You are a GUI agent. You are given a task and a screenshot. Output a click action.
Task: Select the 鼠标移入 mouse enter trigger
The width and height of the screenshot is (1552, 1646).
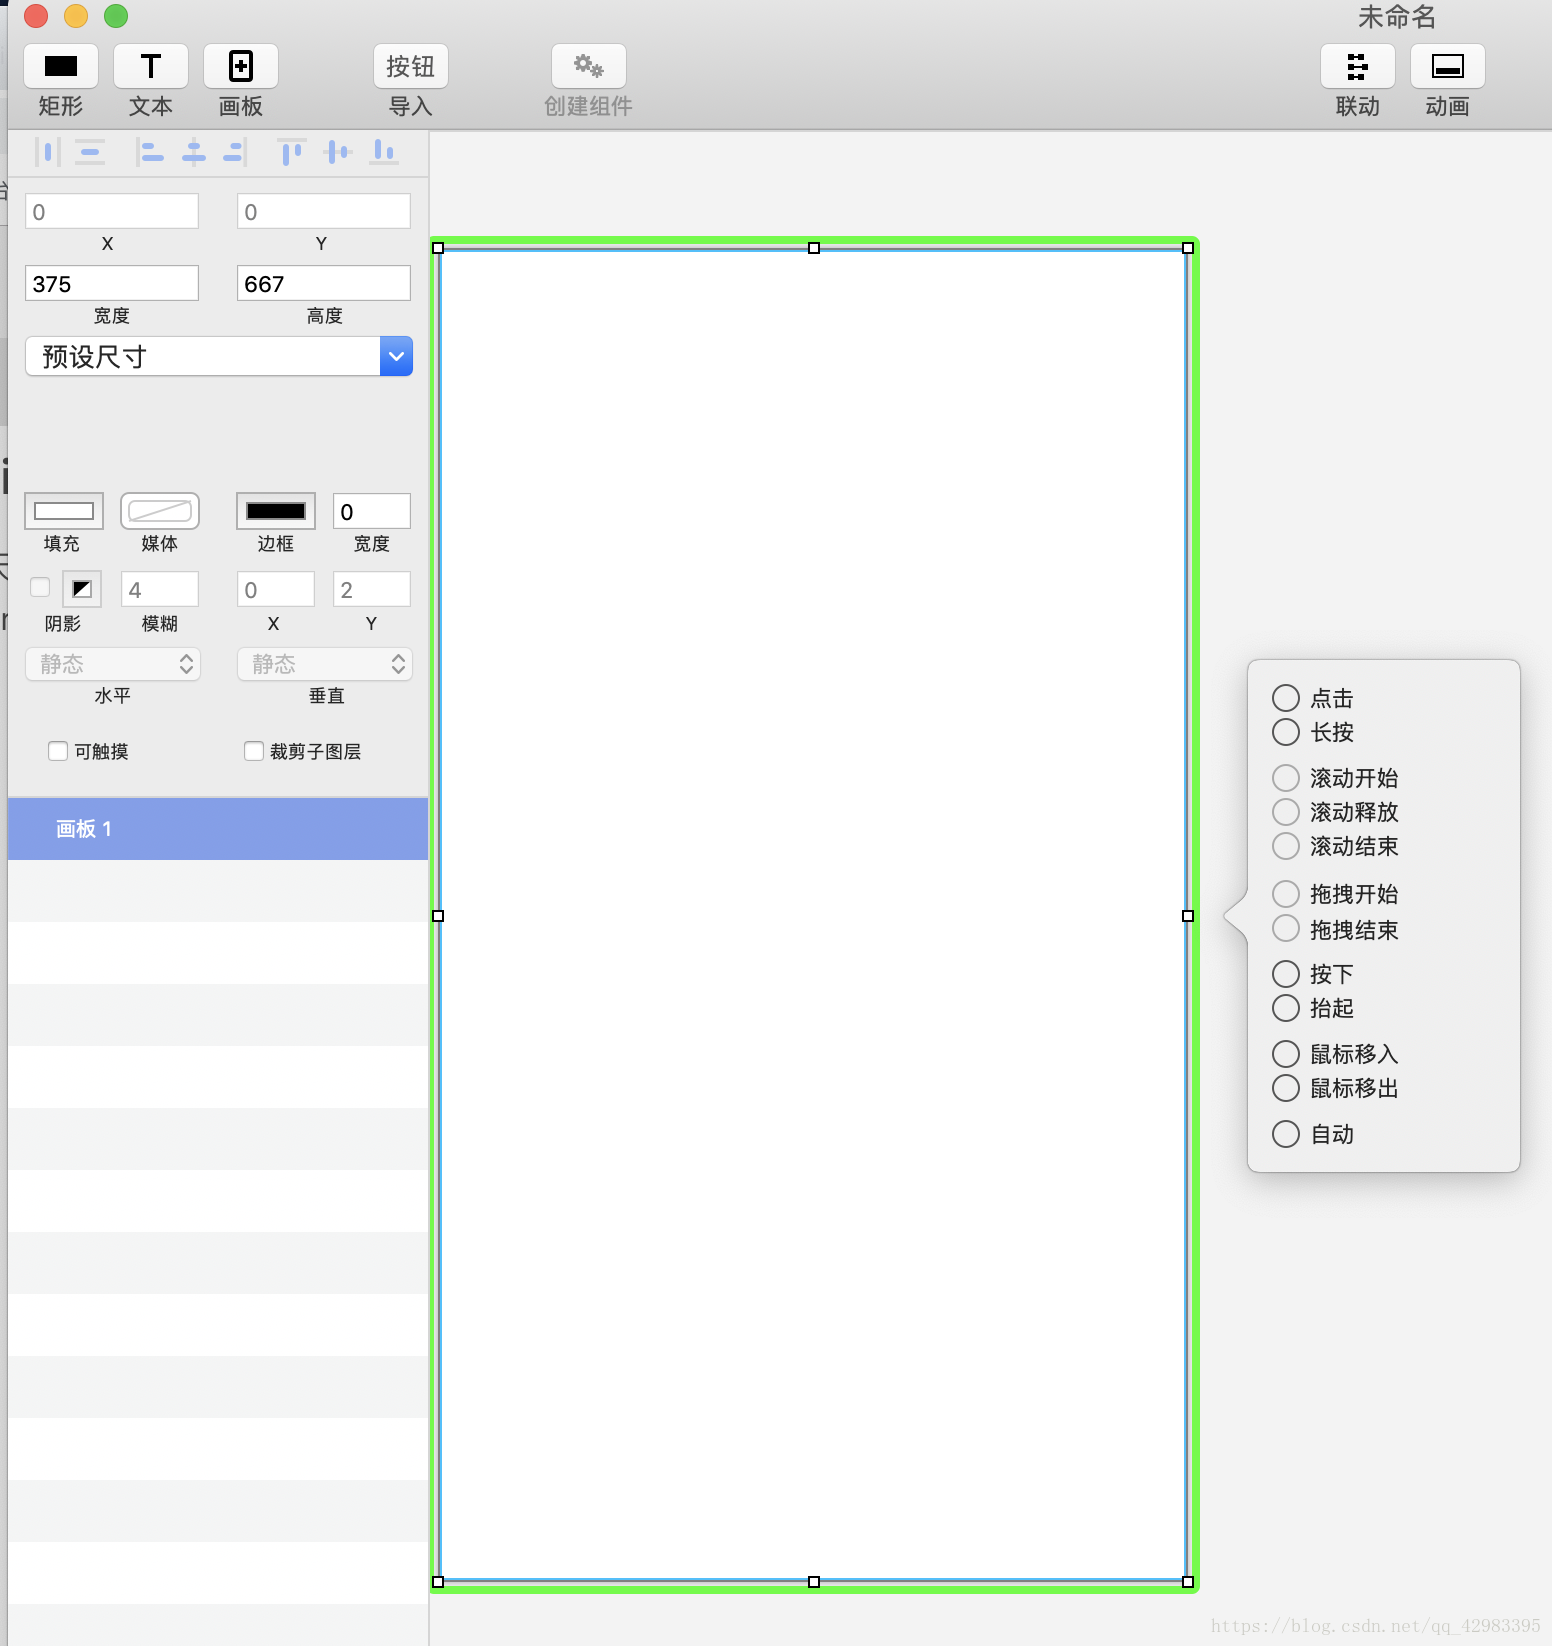(1286, 1054)
